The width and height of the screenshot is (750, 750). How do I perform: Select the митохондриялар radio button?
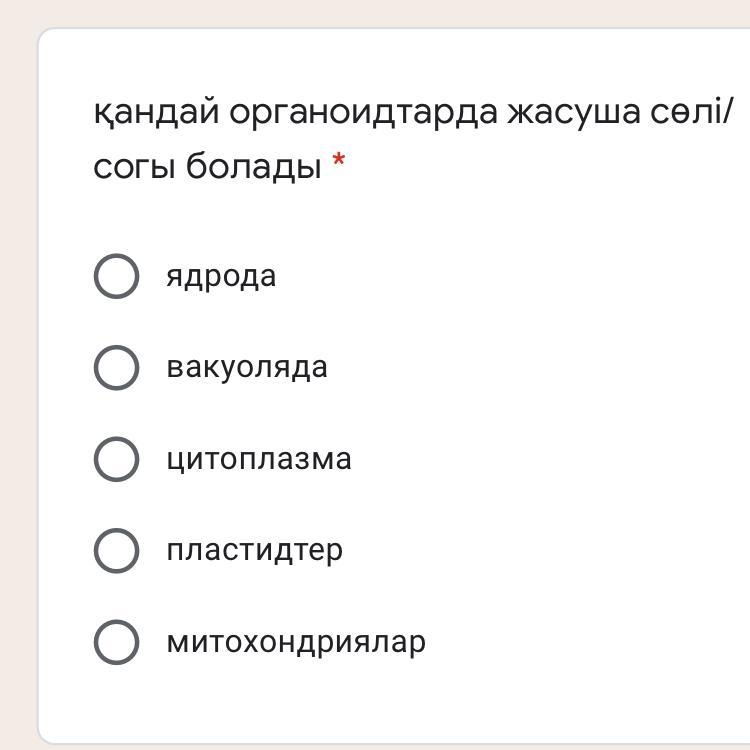[116, 641]
